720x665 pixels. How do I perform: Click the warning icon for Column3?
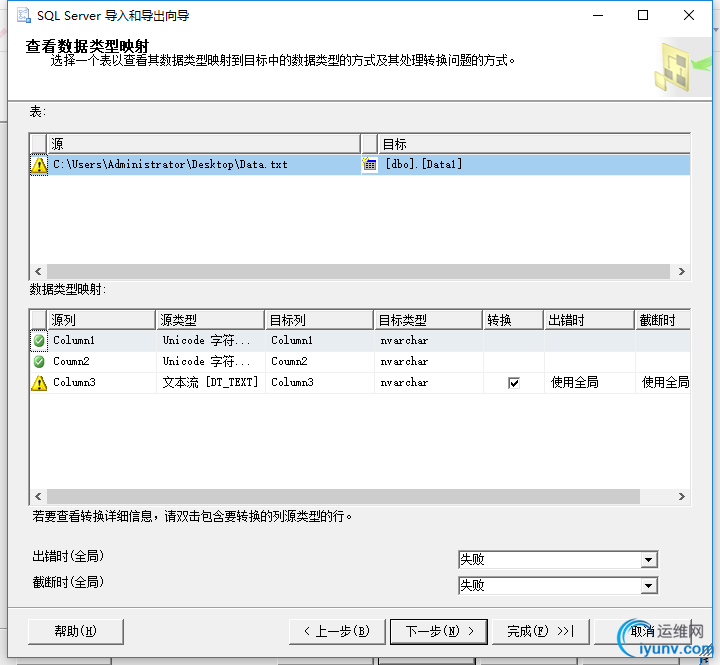click(x=39, y=383)
